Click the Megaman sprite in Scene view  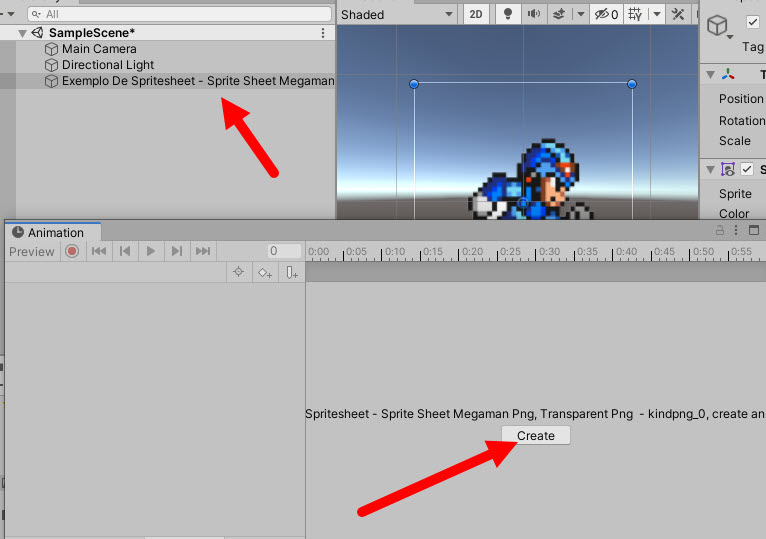click(532, 181)
